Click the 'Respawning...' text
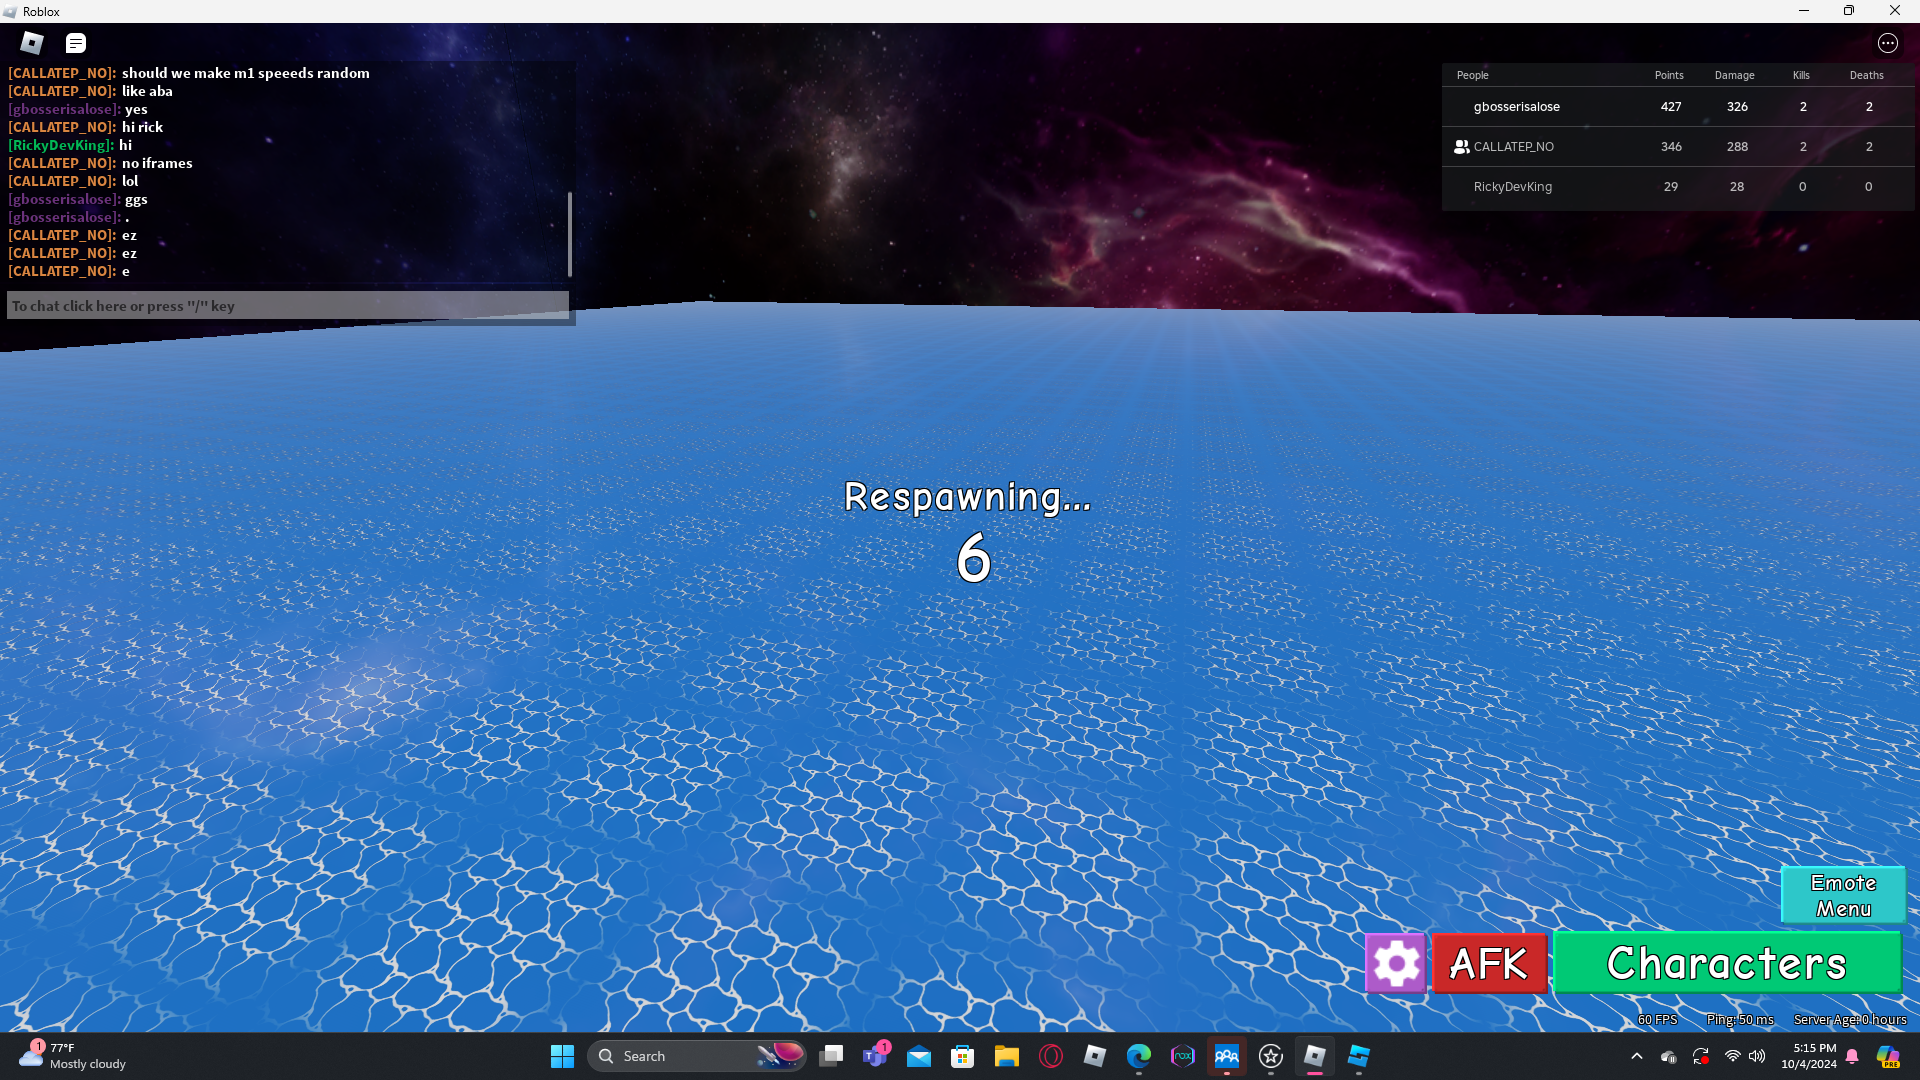Viewport: 1920px width, 1080px height. (967, 497)
